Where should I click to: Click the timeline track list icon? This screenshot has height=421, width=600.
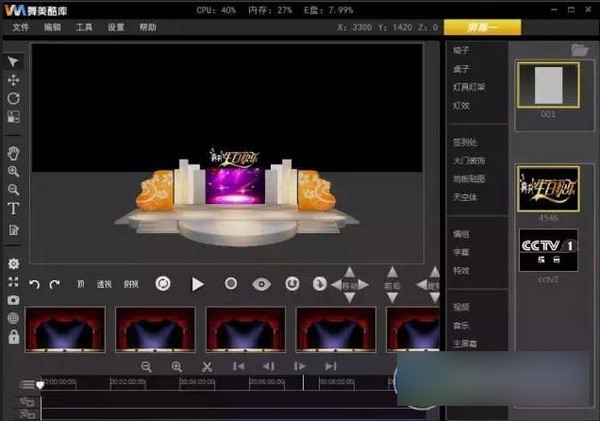coord(27,384)
